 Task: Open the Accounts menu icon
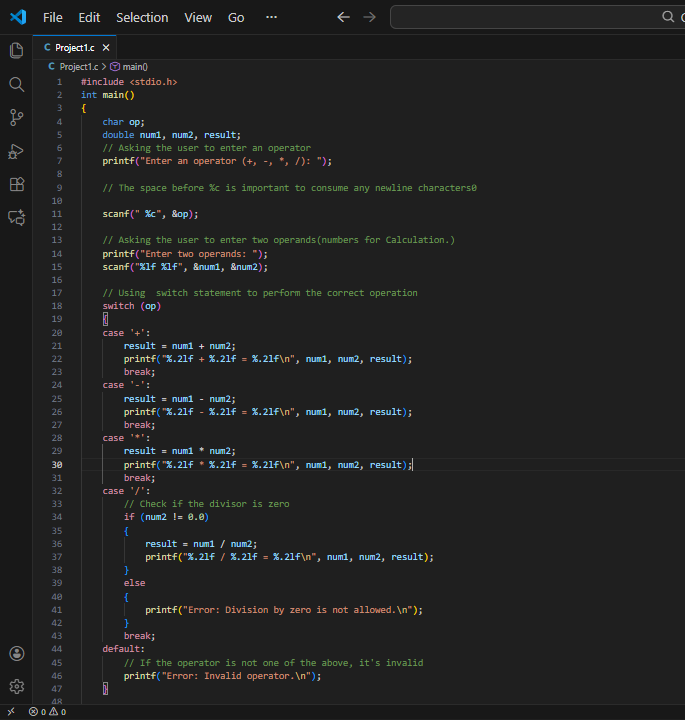[17, 653]
